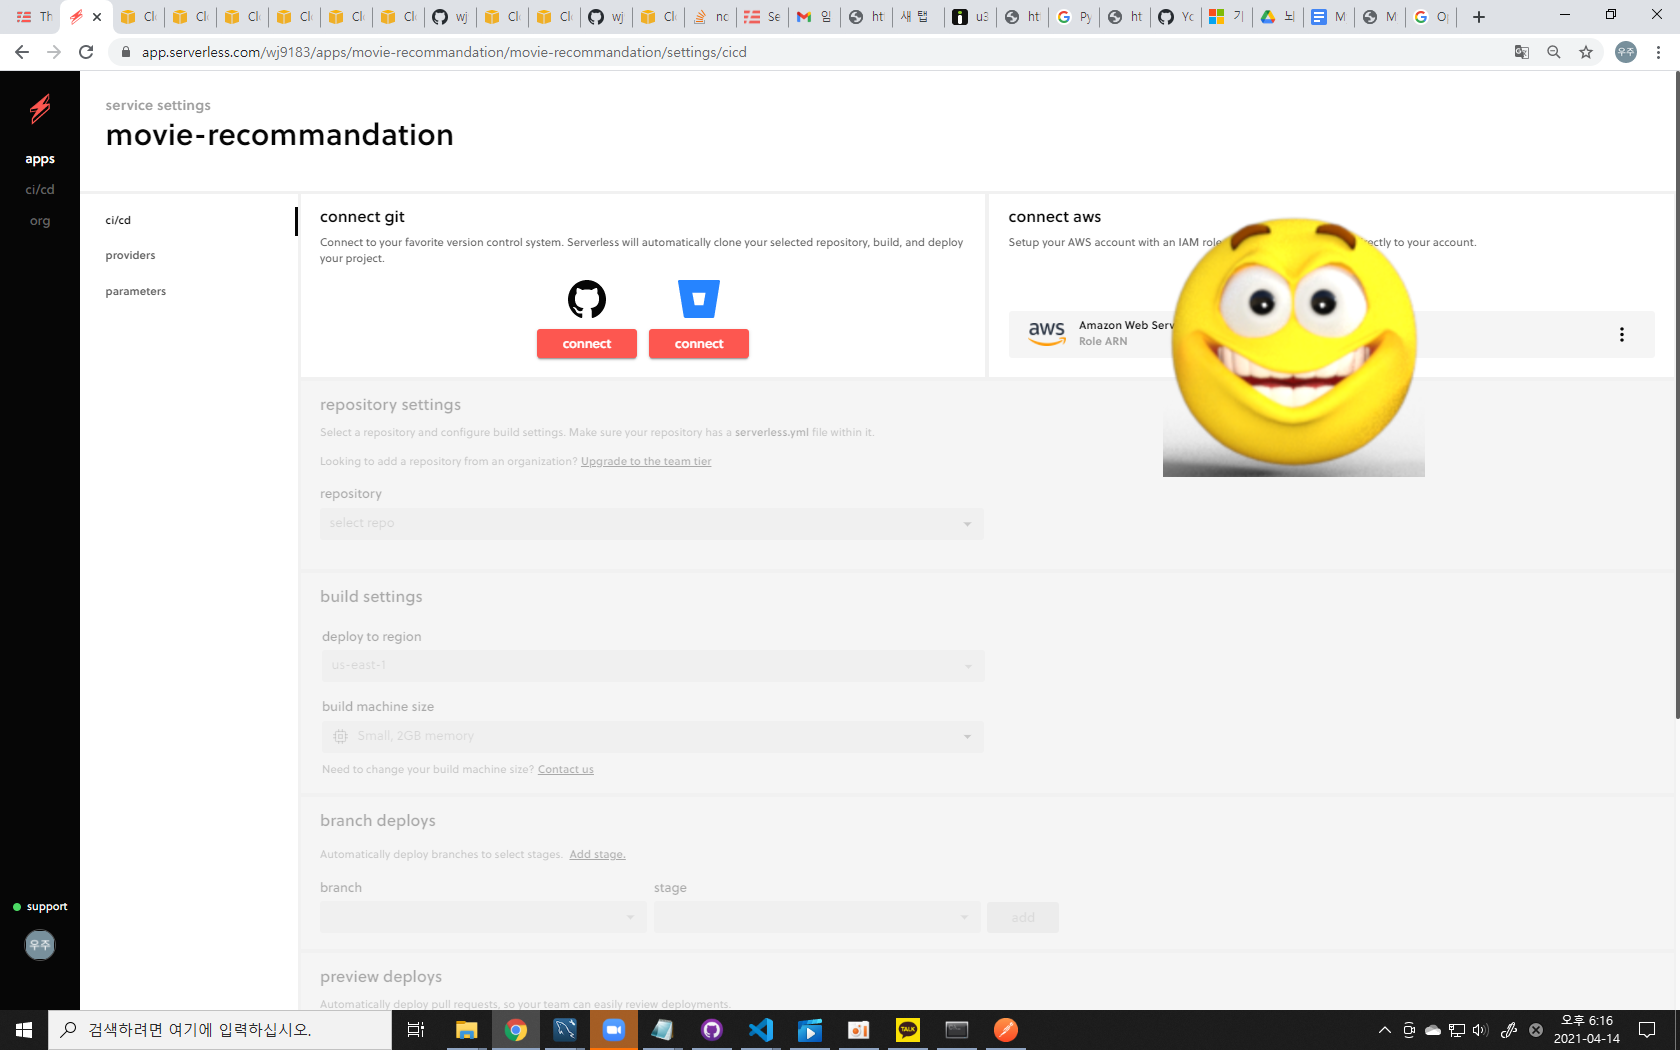Go to ci/cd in the black sidebar
Screen dimensions: 1680x1050
(40, 189)
